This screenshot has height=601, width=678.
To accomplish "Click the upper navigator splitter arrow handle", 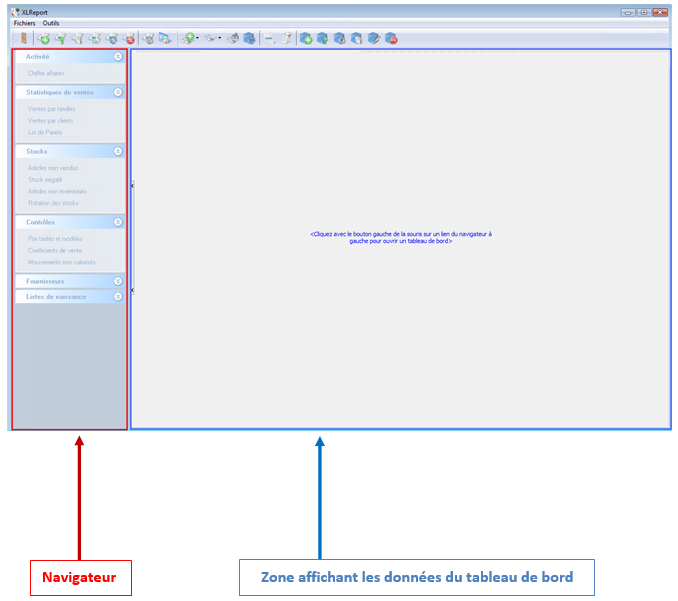I will click(132, 185).
